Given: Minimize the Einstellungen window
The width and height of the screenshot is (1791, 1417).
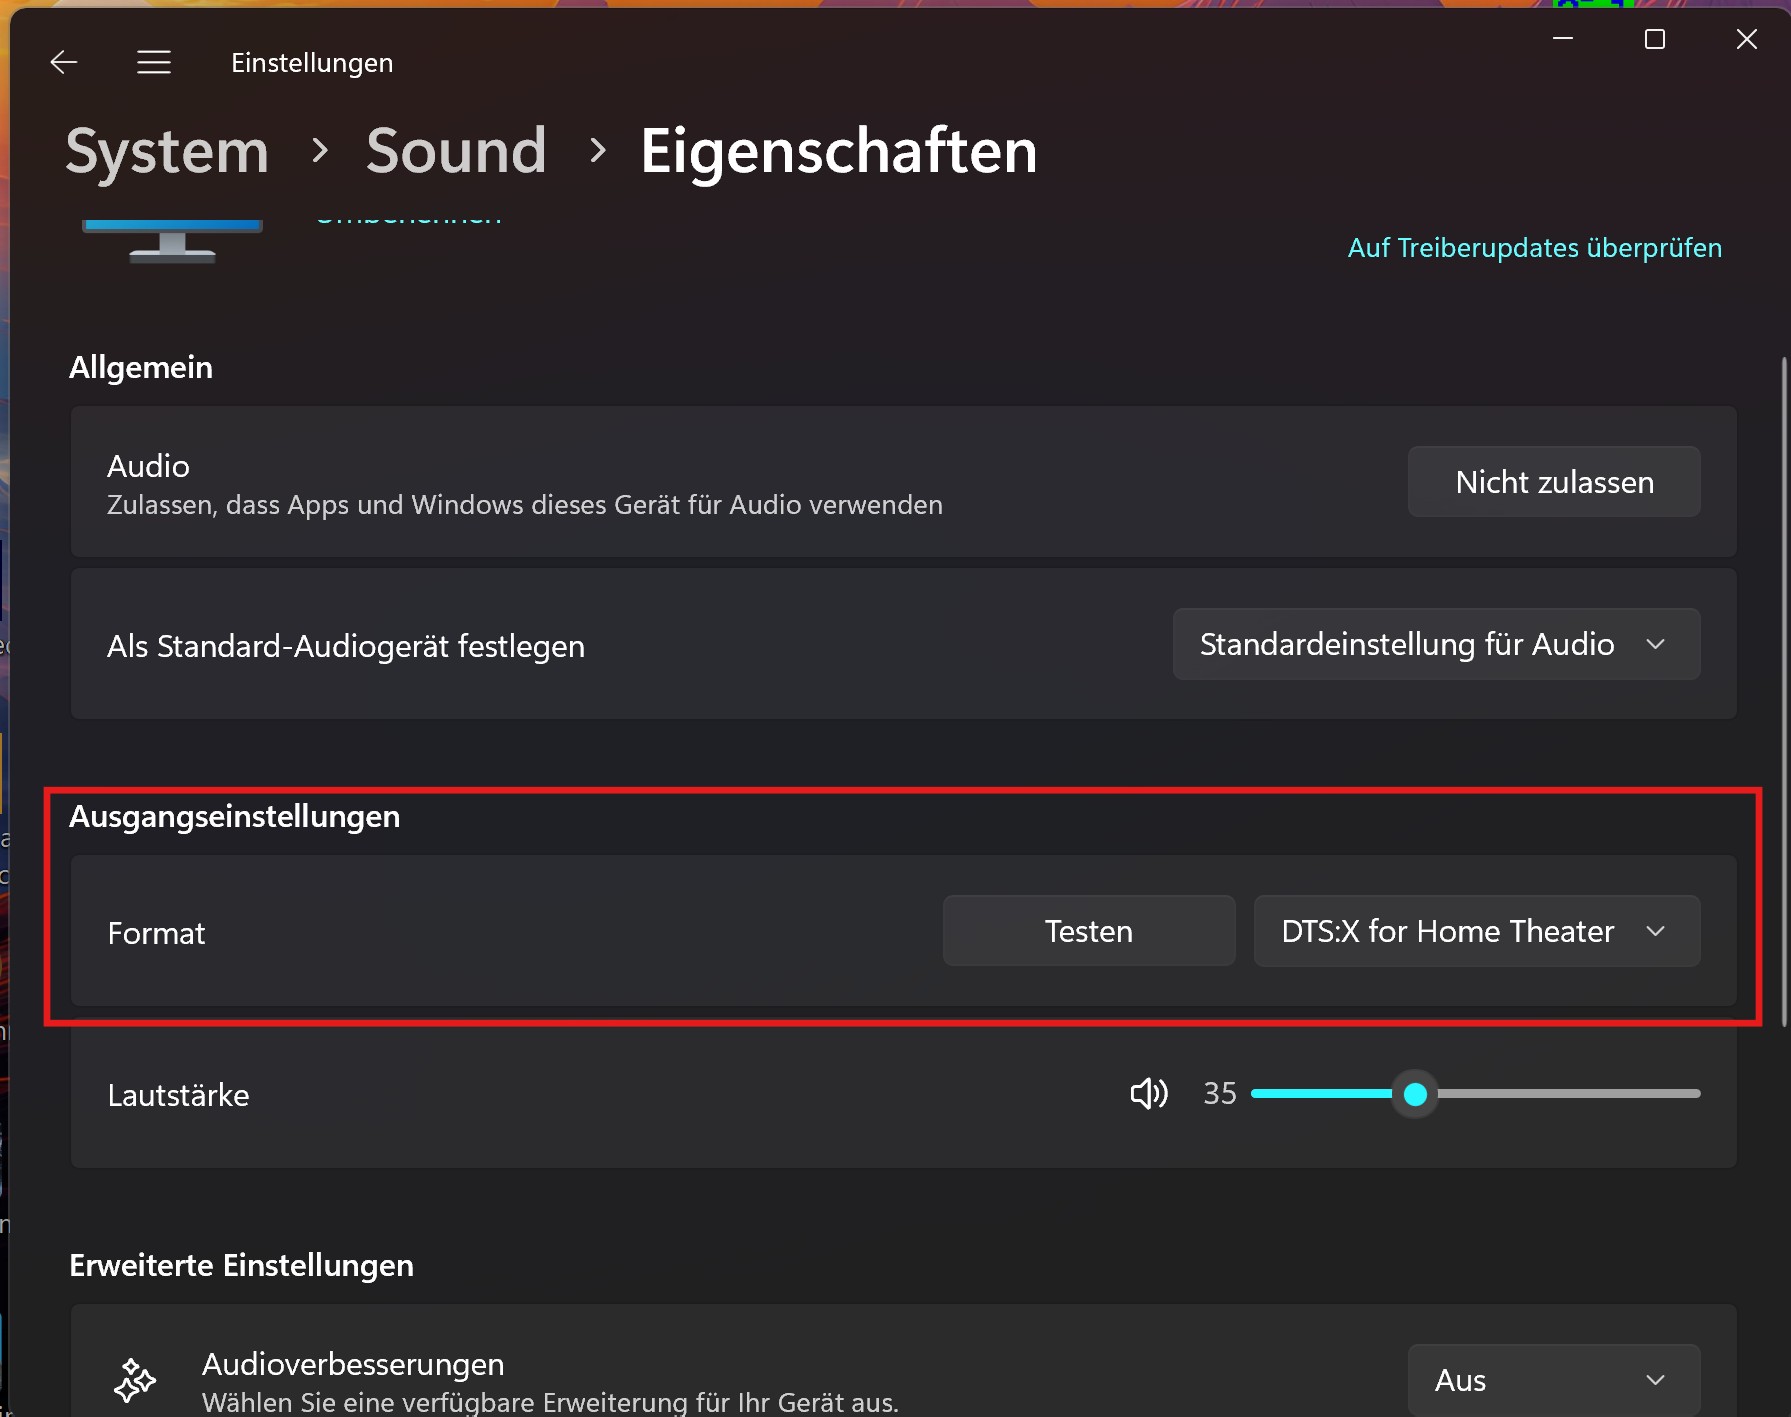Looking at the screenshot, I should [1563, 39].
